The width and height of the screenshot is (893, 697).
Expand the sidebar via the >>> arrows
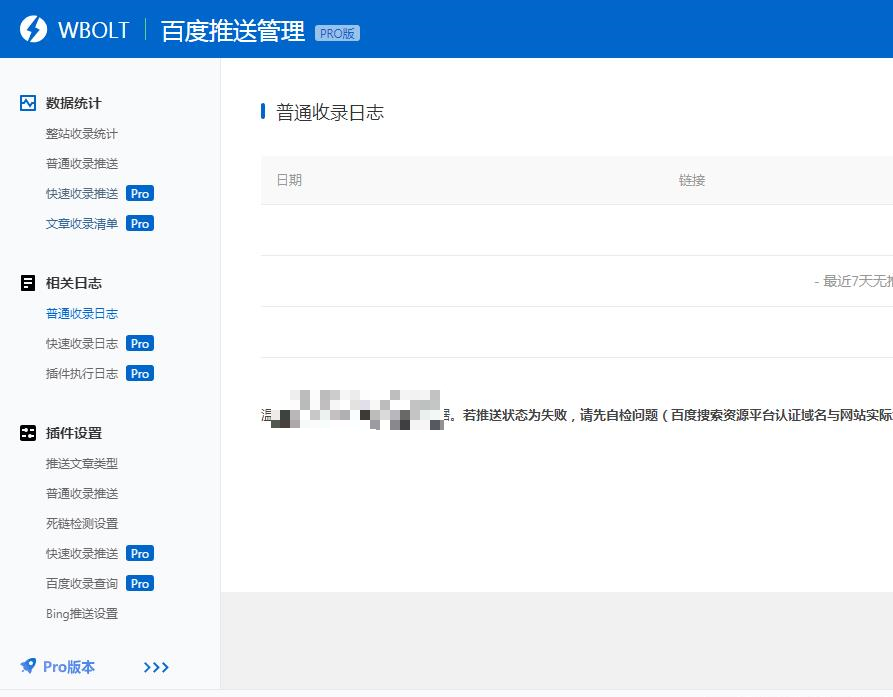156,667
